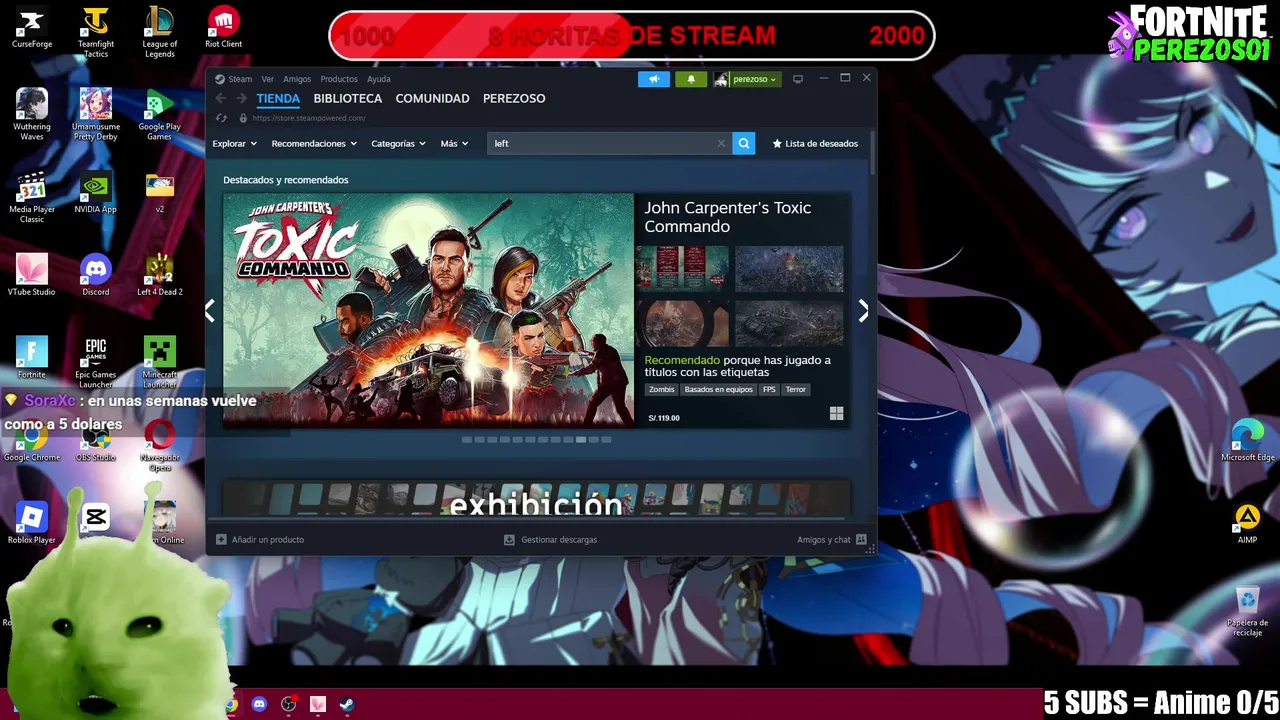Viewport: 1280px width, 720px height.
Task: Click the Basados en equipos tag
Action: [x=718, y=390]
